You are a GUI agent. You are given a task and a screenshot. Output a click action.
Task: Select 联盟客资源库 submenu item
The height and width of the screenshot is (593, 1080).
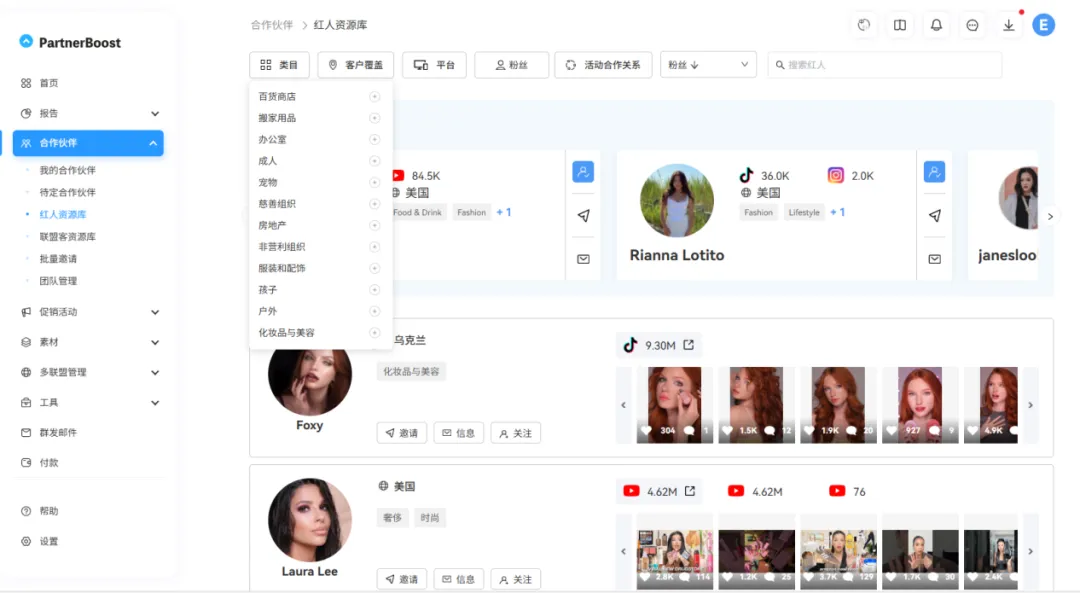pos(68,236)
